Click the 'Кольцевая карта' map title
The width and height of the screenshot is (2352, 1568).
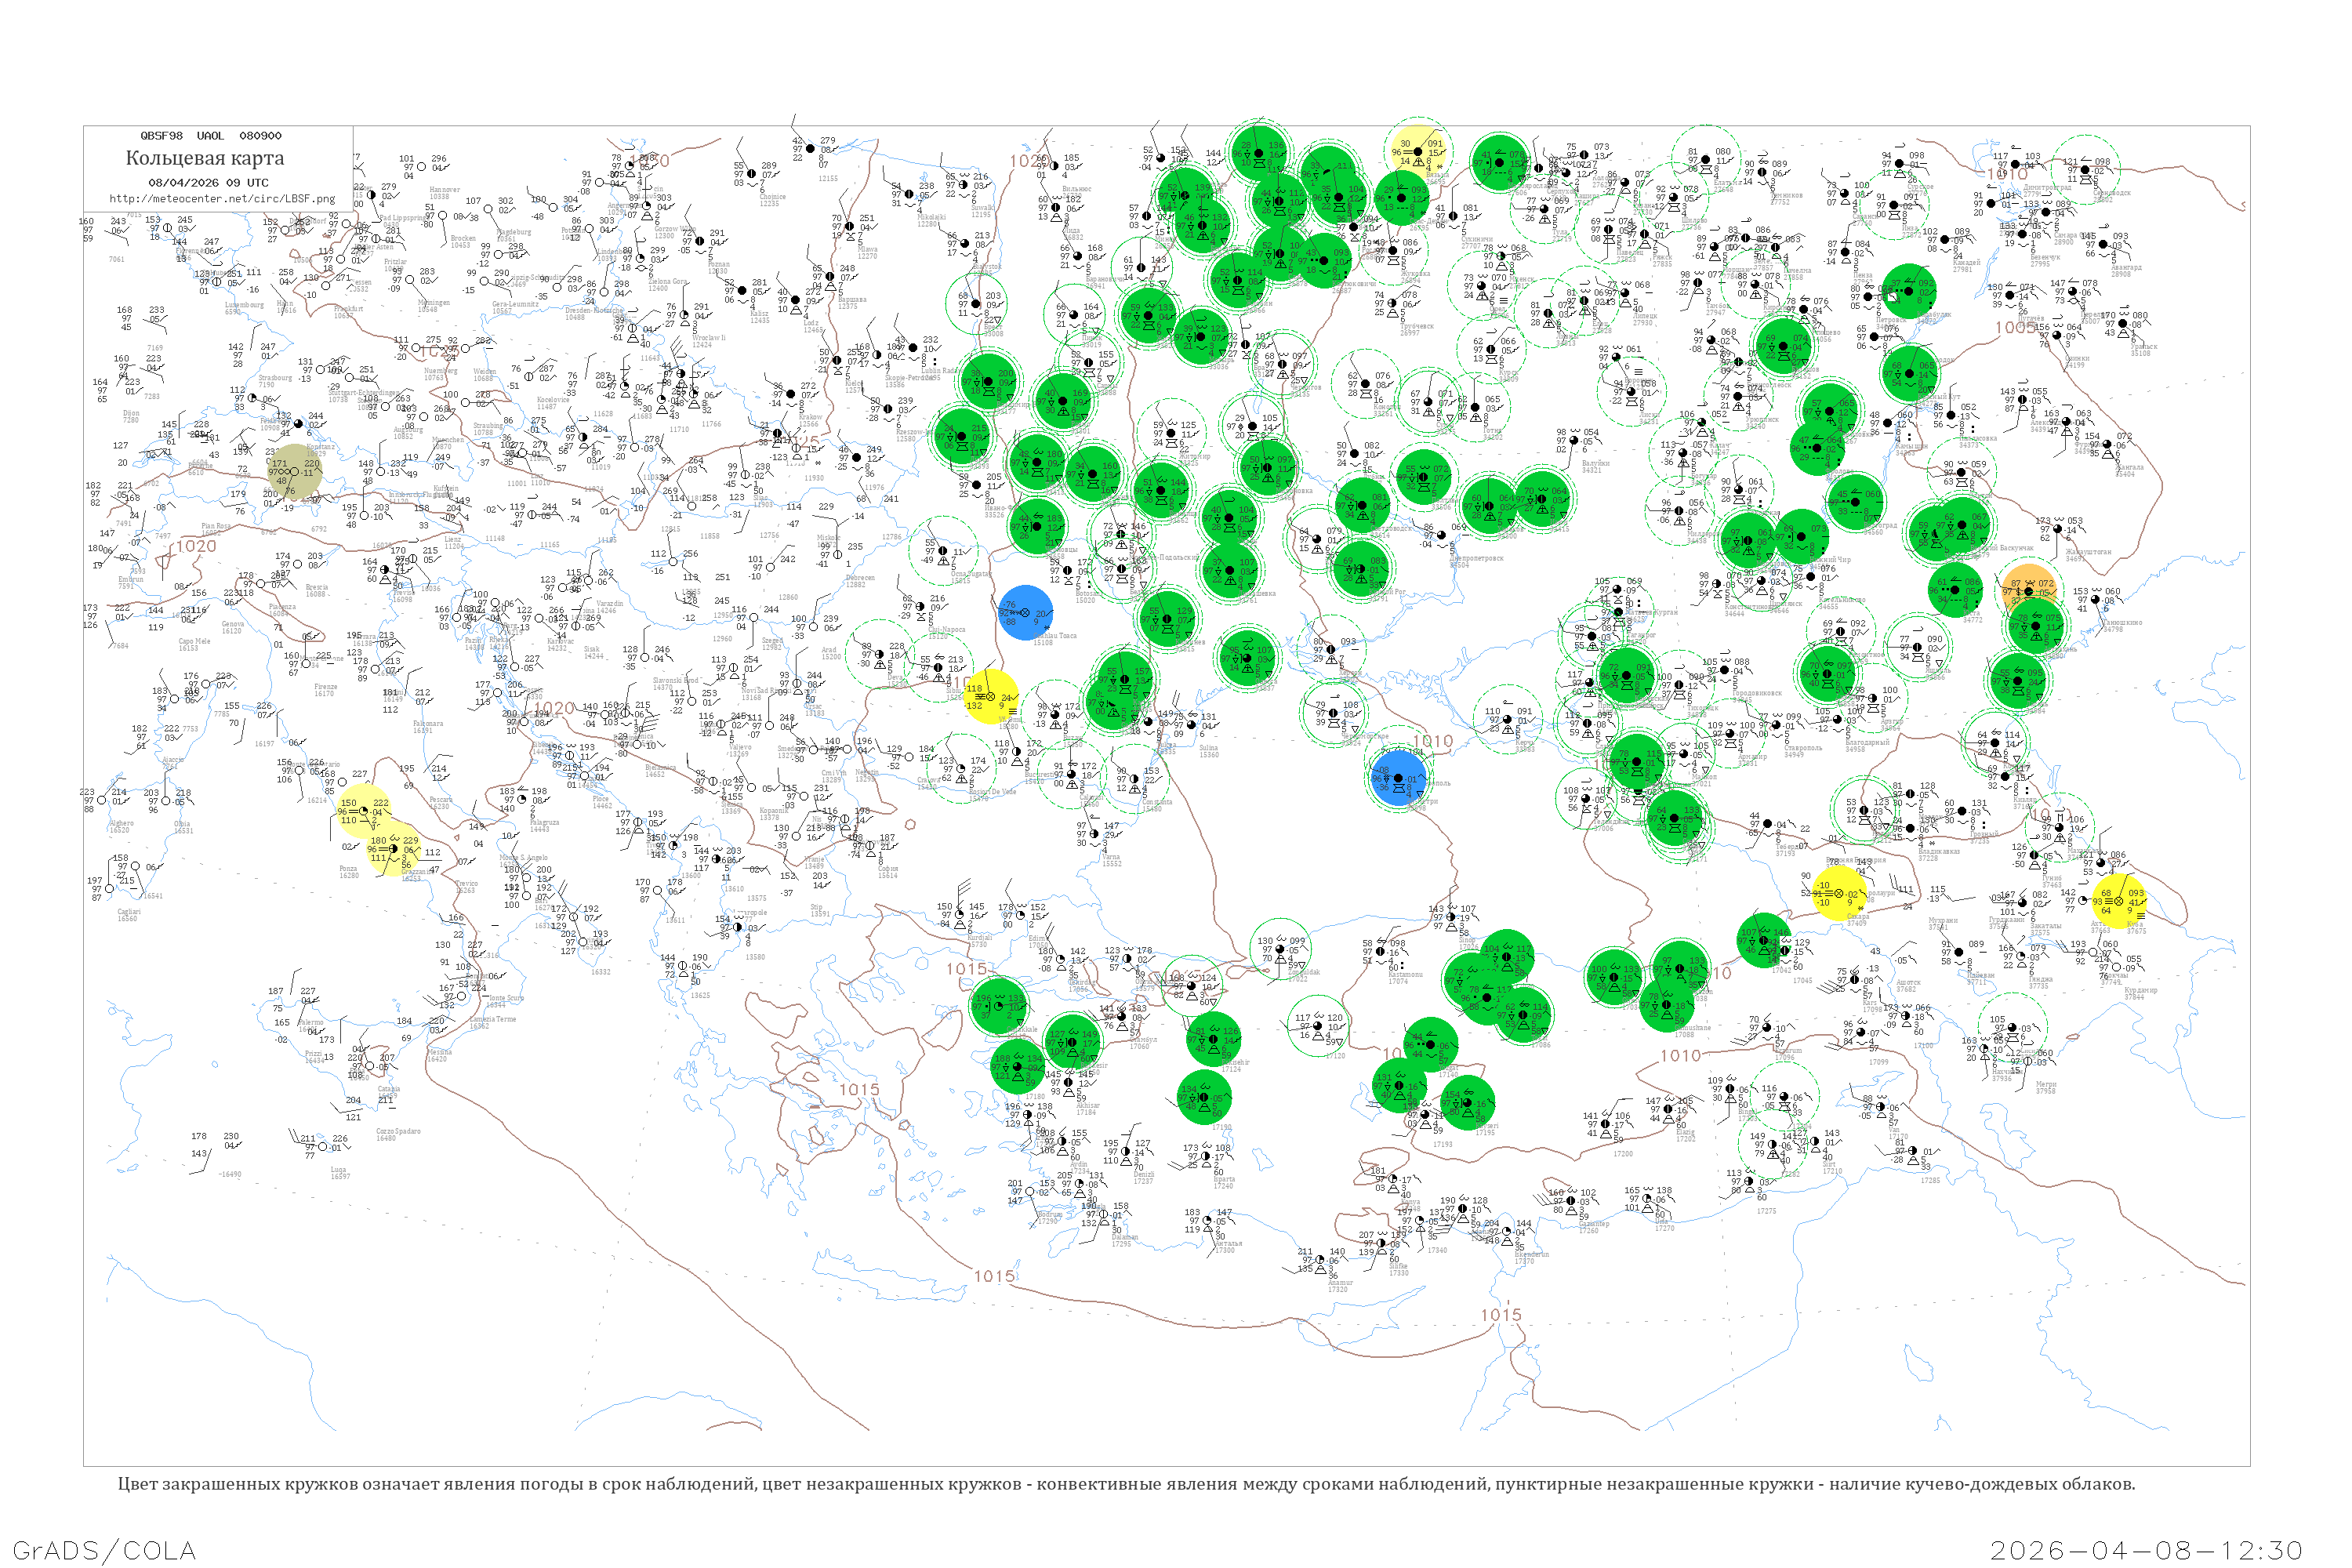click(205, 158)
